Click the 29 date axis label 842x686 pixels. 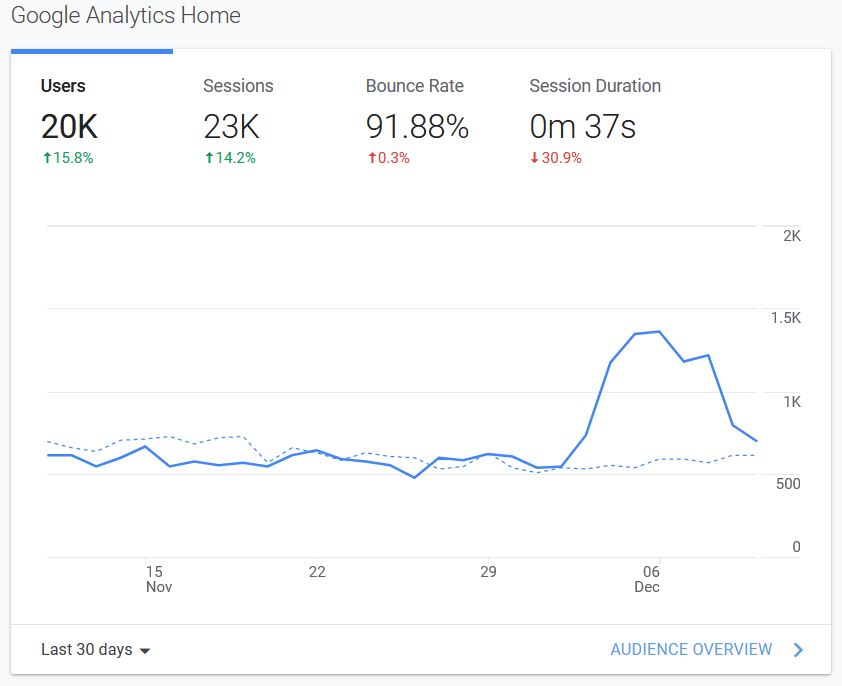pyautogui.click(x=488, y=572)
